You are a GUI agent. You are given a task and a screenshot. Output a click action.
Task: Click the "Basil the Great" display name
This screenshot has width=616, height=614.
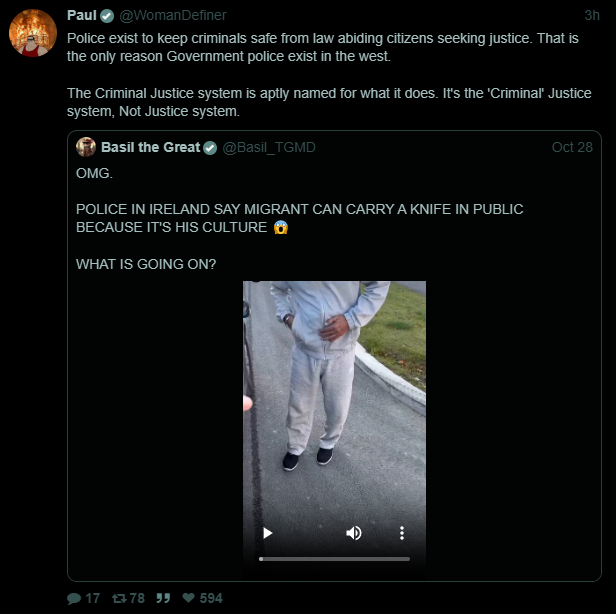pos(149,147)
